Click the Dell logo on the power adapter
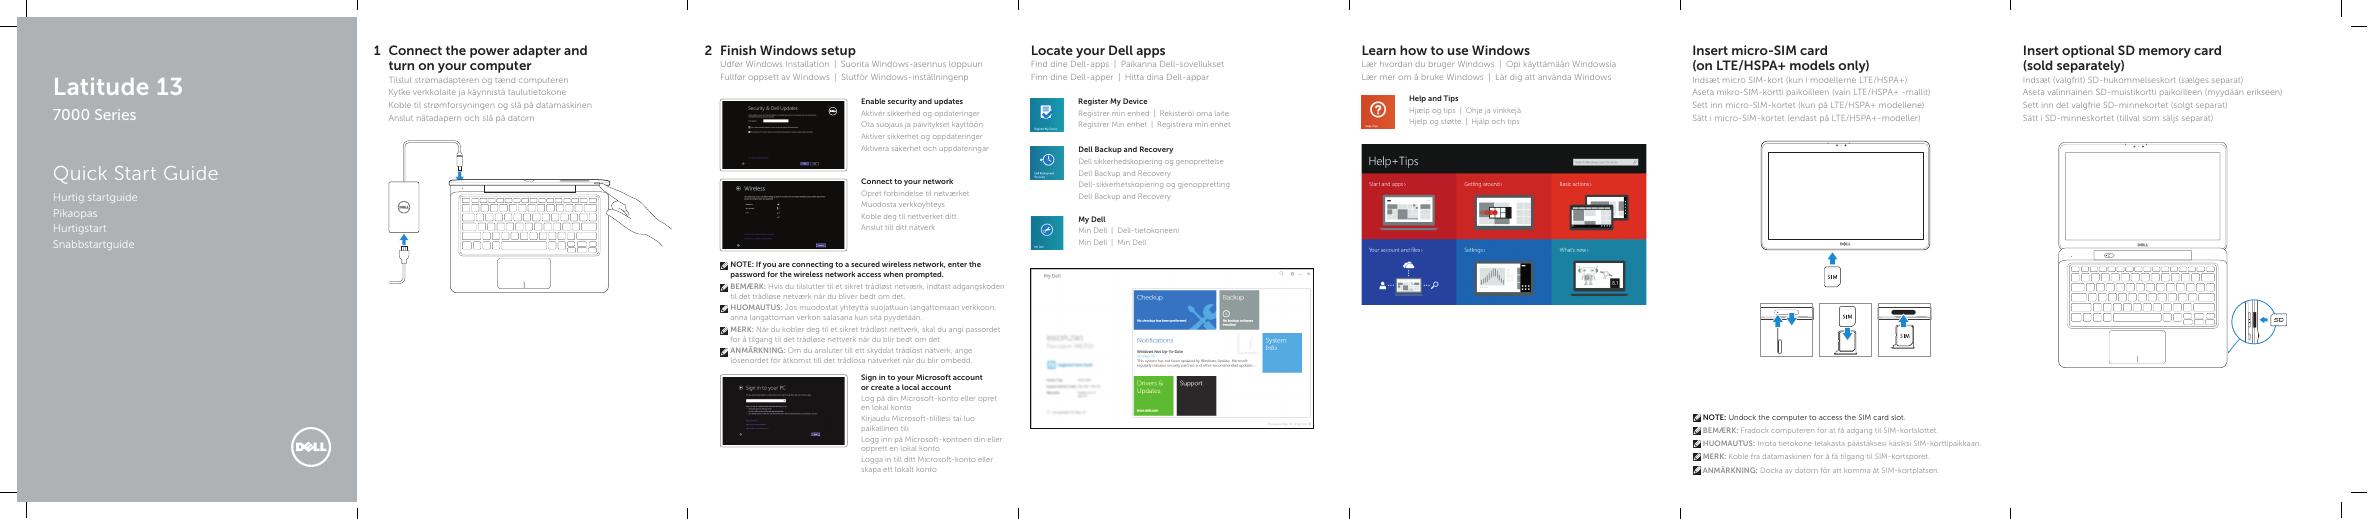 (x=406, y=207)
